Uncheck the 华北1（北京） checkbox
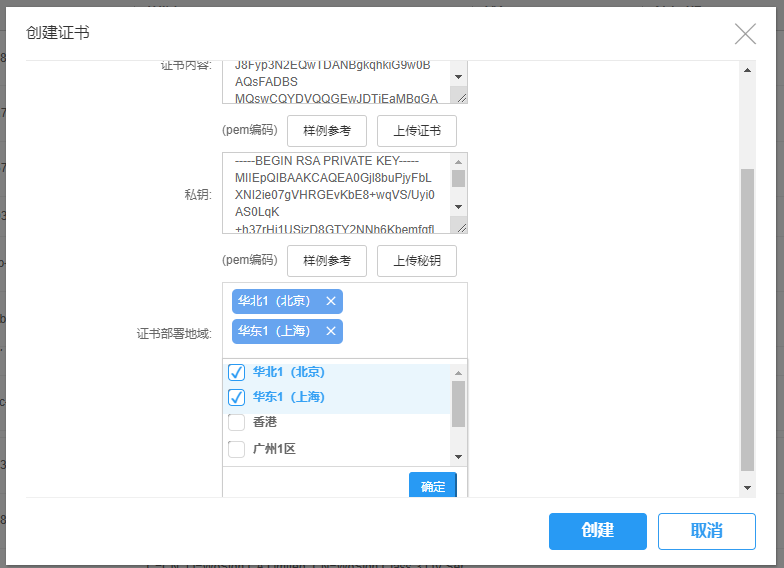 pyautogui.click(x=236, y=372)
